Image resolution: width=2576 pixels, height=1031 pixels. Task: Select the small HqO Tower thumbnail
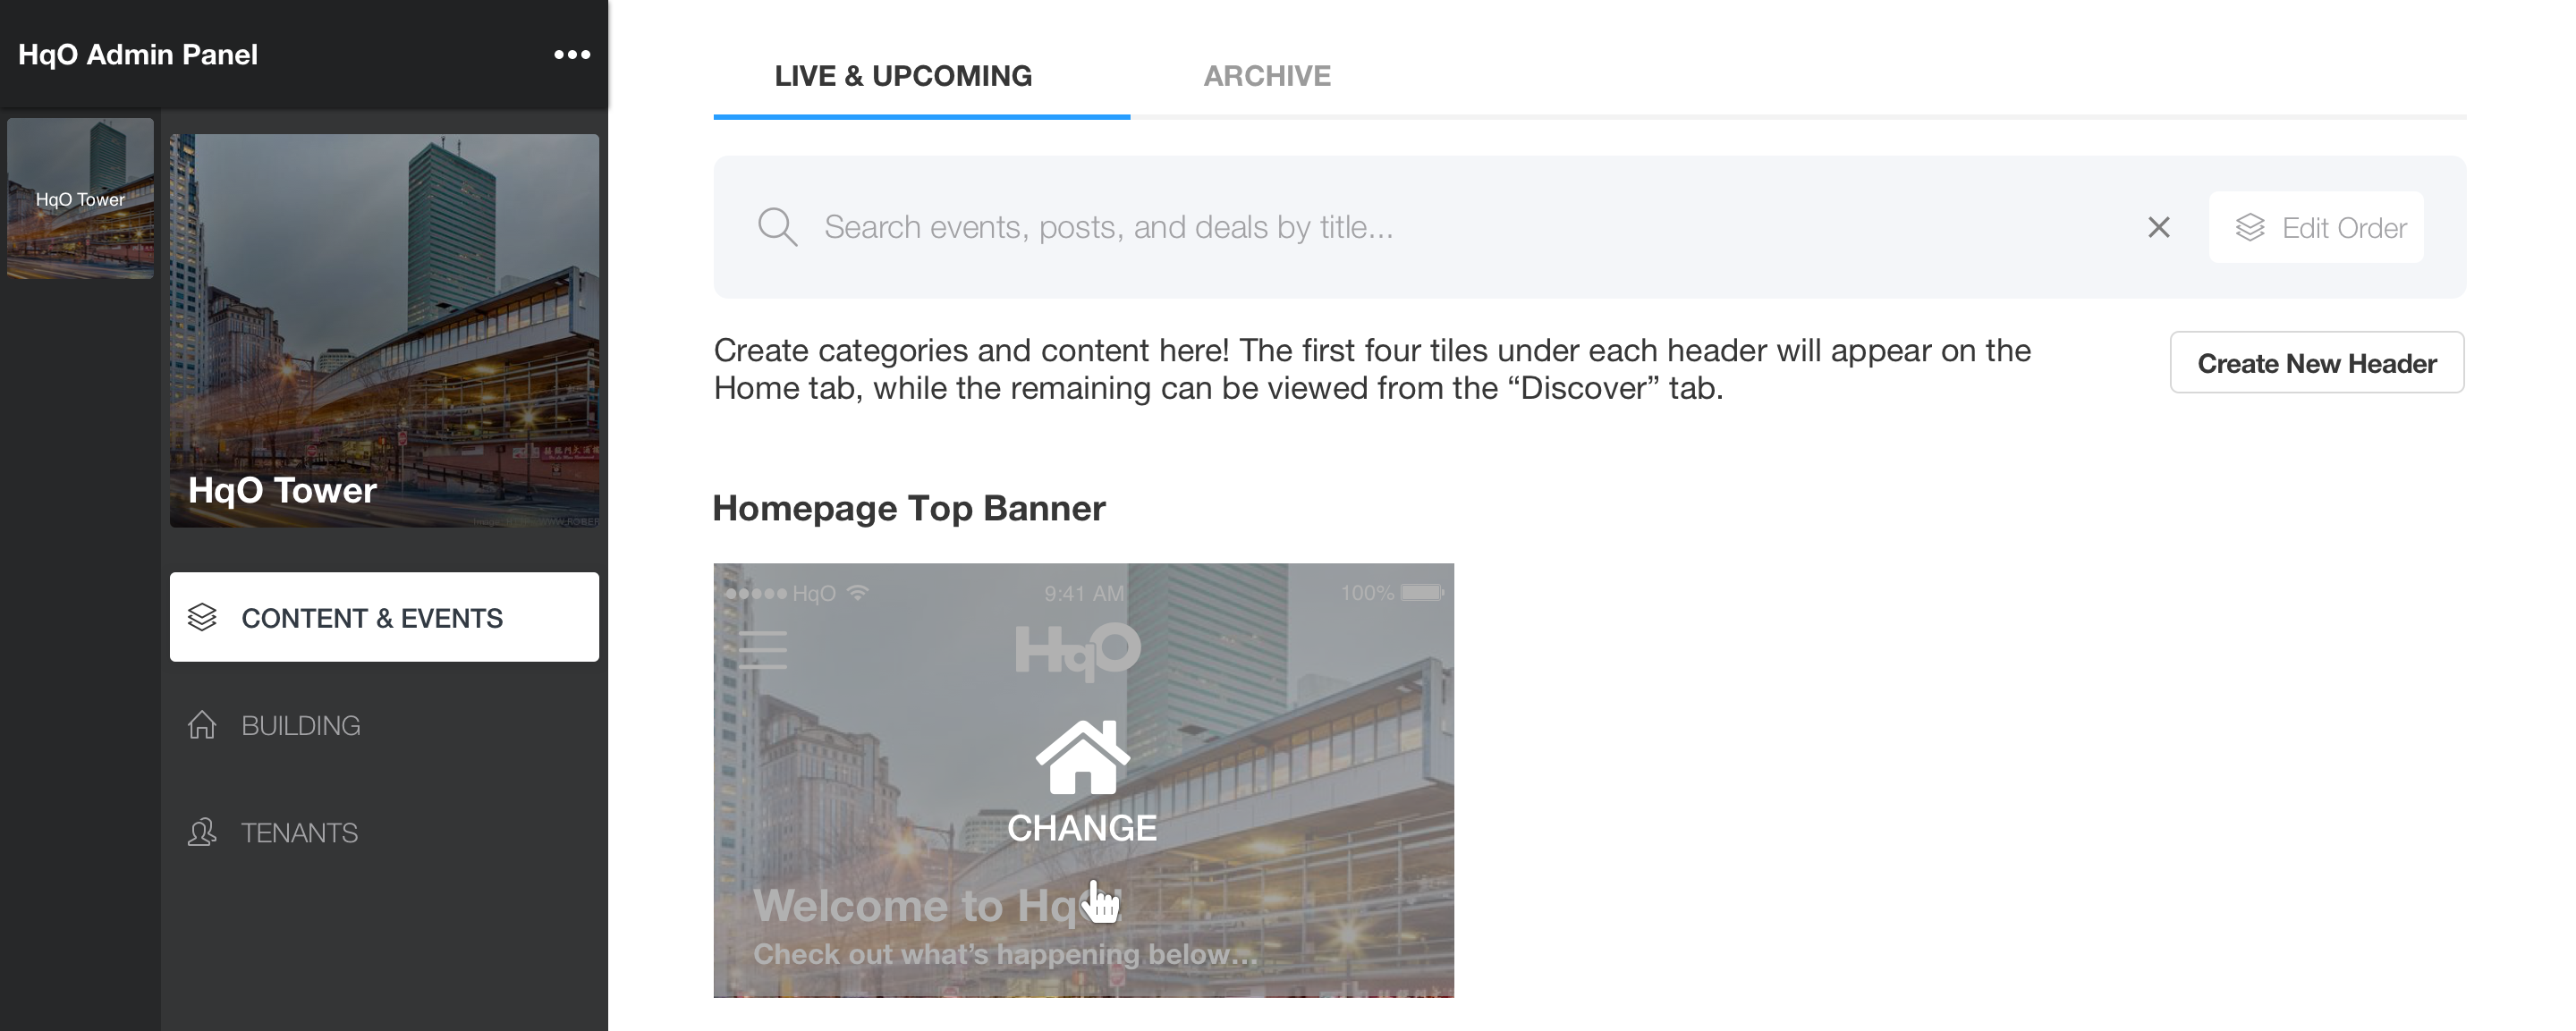(80, 198)
